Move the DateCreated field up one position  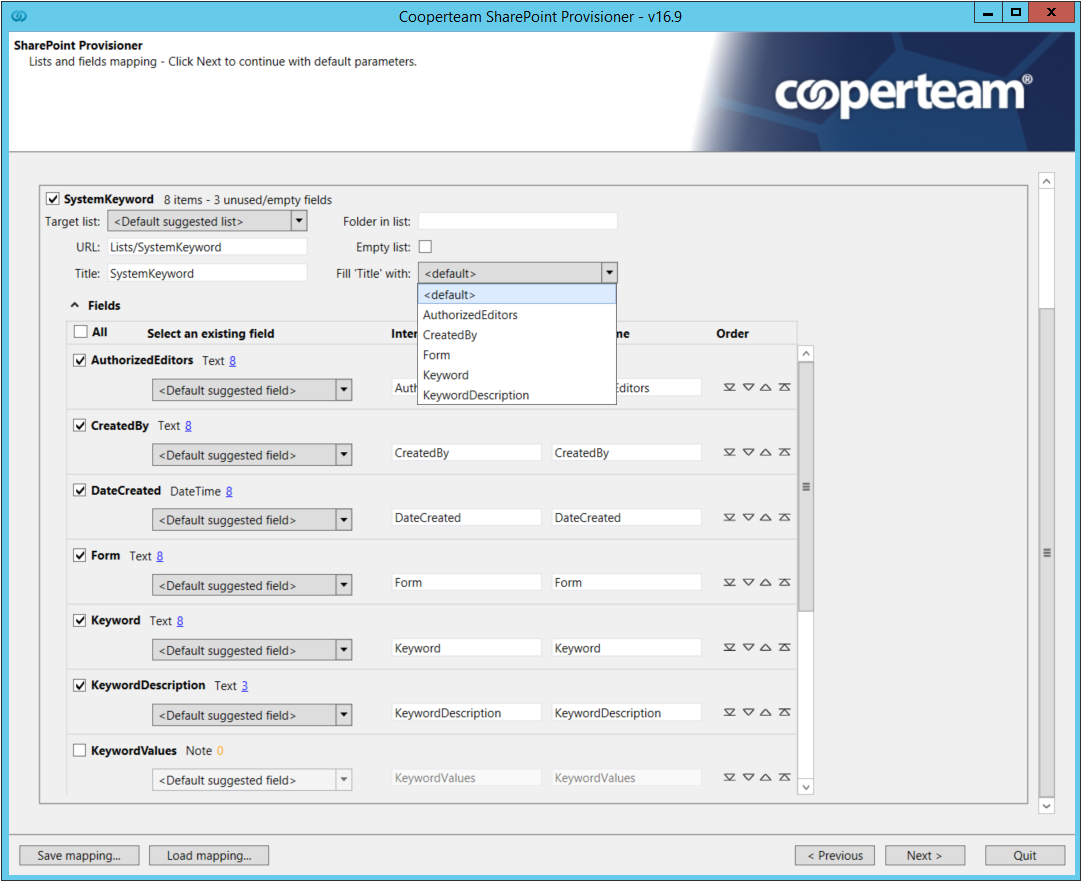tap(765, 517)
